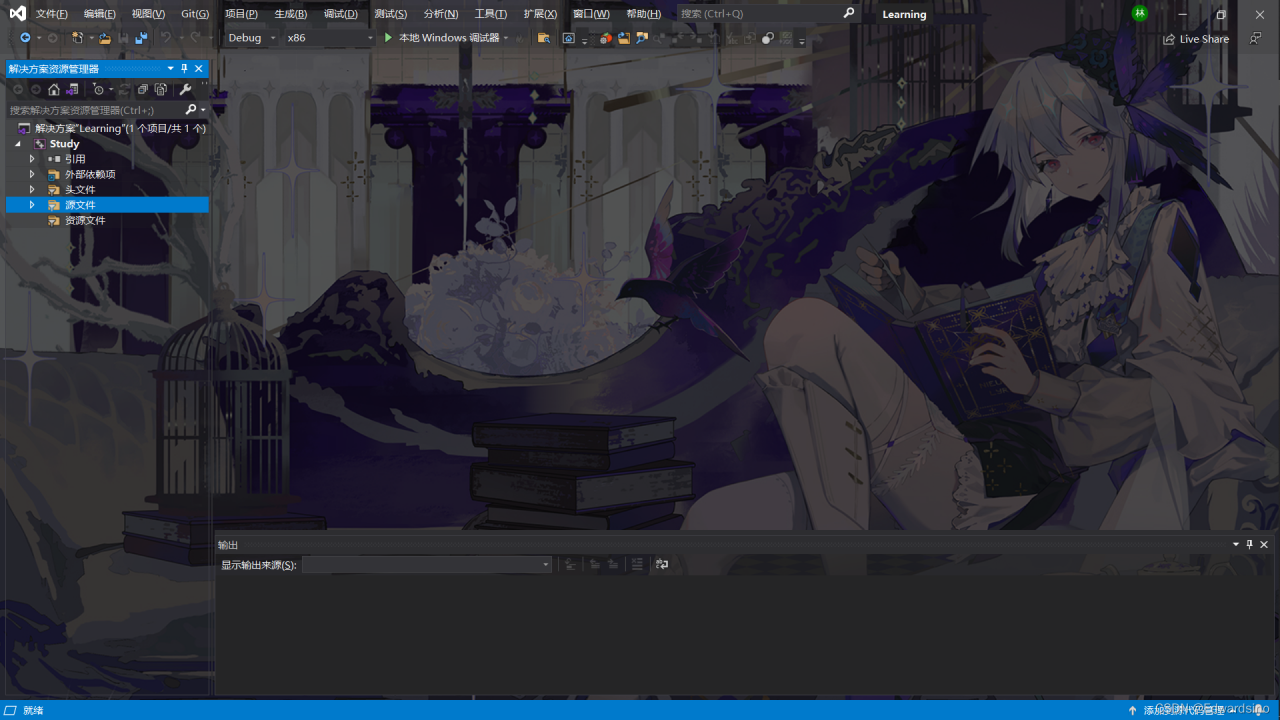Viewport: 1280px width, 720px height.
Task: Click the save all files icon
Action: [141, 38]
